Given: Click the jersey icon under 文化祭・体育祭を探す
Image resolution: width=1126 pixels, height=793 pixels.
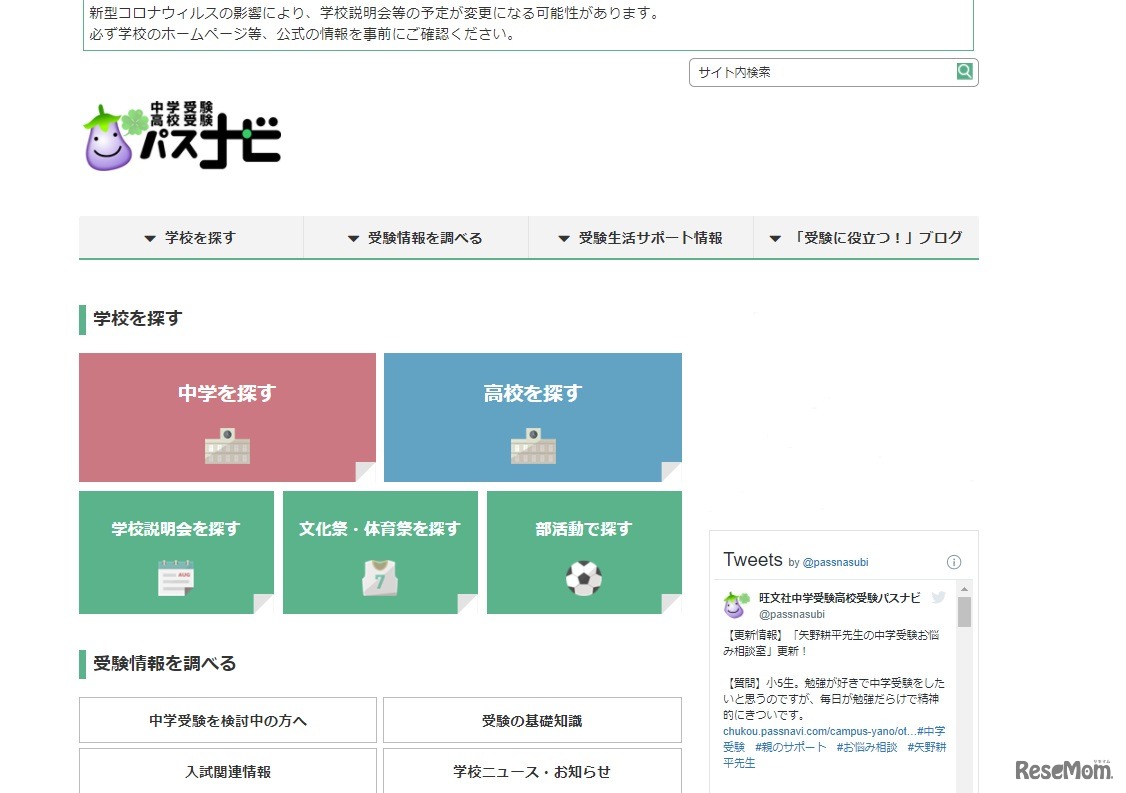Looking at the screenshot, I should pyautogui.click(x=380, y=578).
